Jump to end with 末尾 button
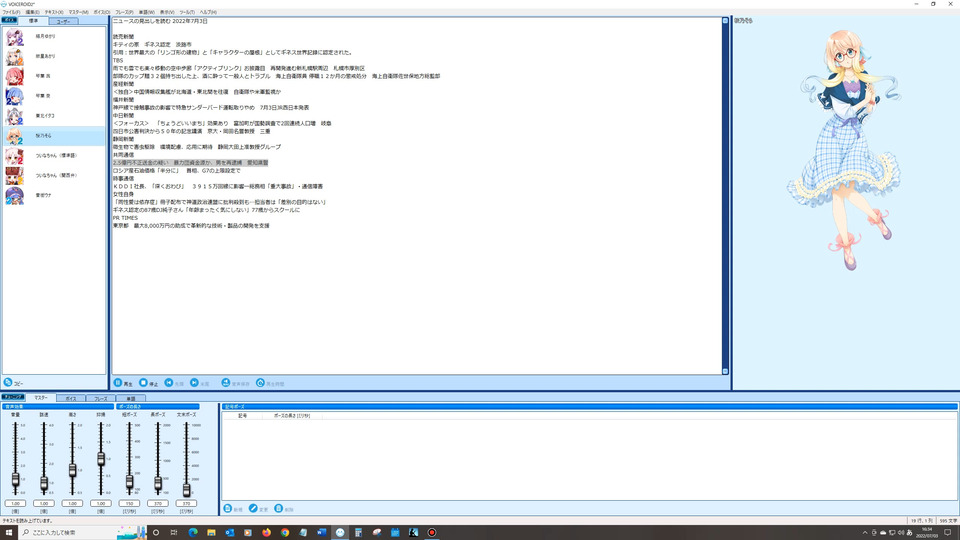960x540 pixels. [200, 383]
